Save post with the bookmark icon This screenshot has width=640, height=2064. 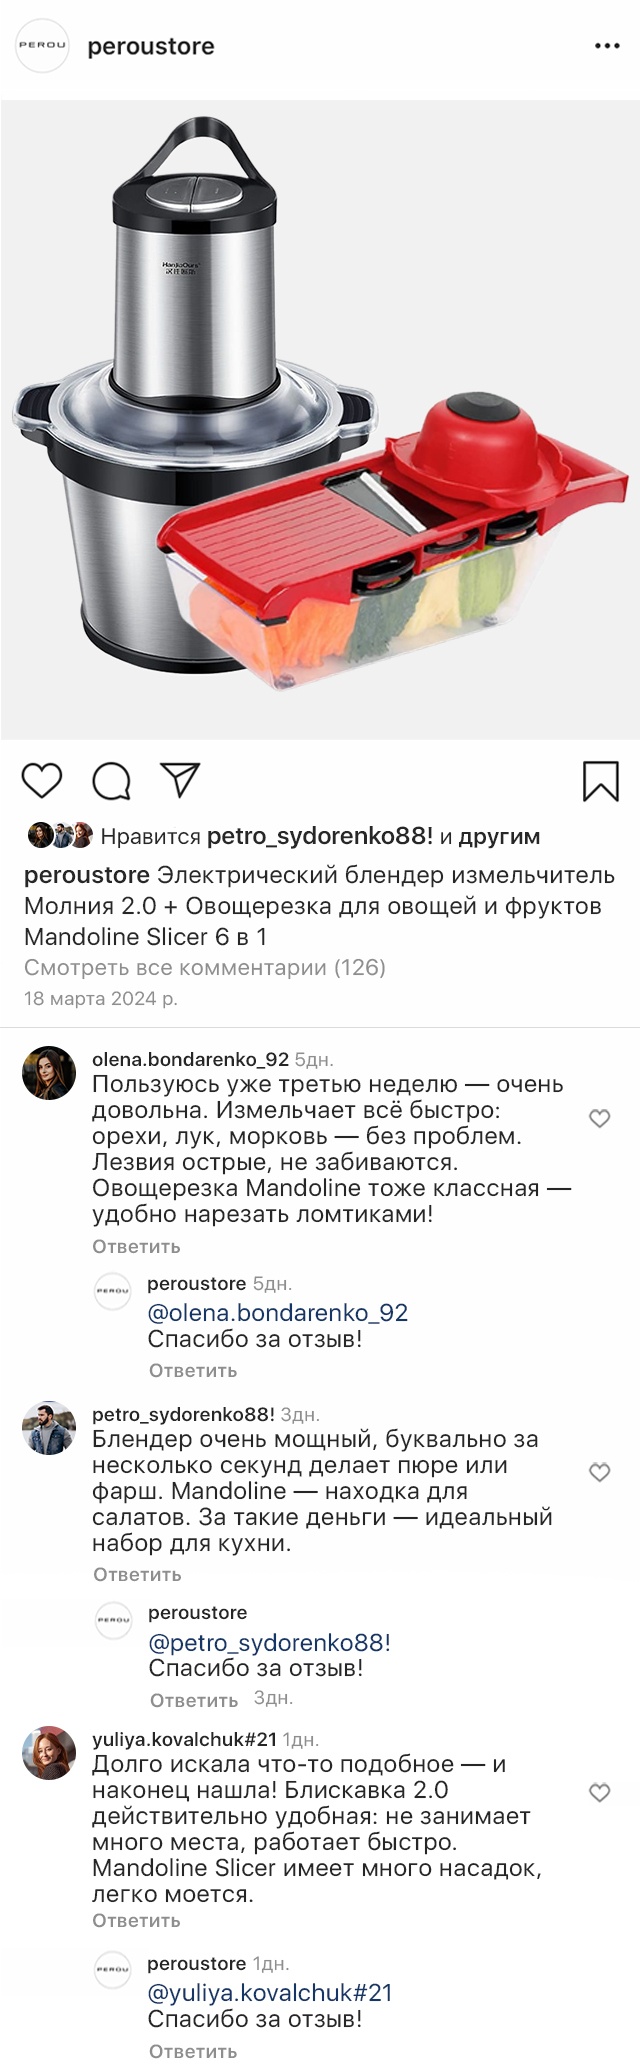pyautogui.click(x=600, y=781)
